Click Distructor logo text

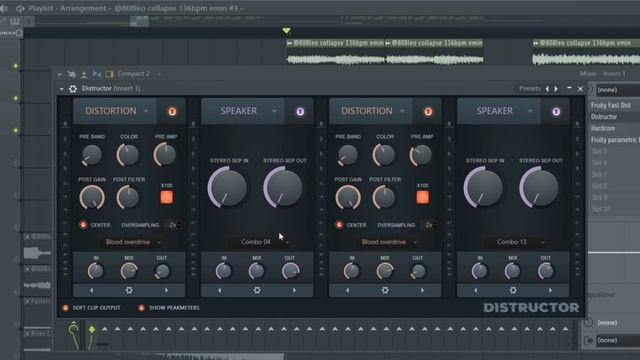click(531, 308)
